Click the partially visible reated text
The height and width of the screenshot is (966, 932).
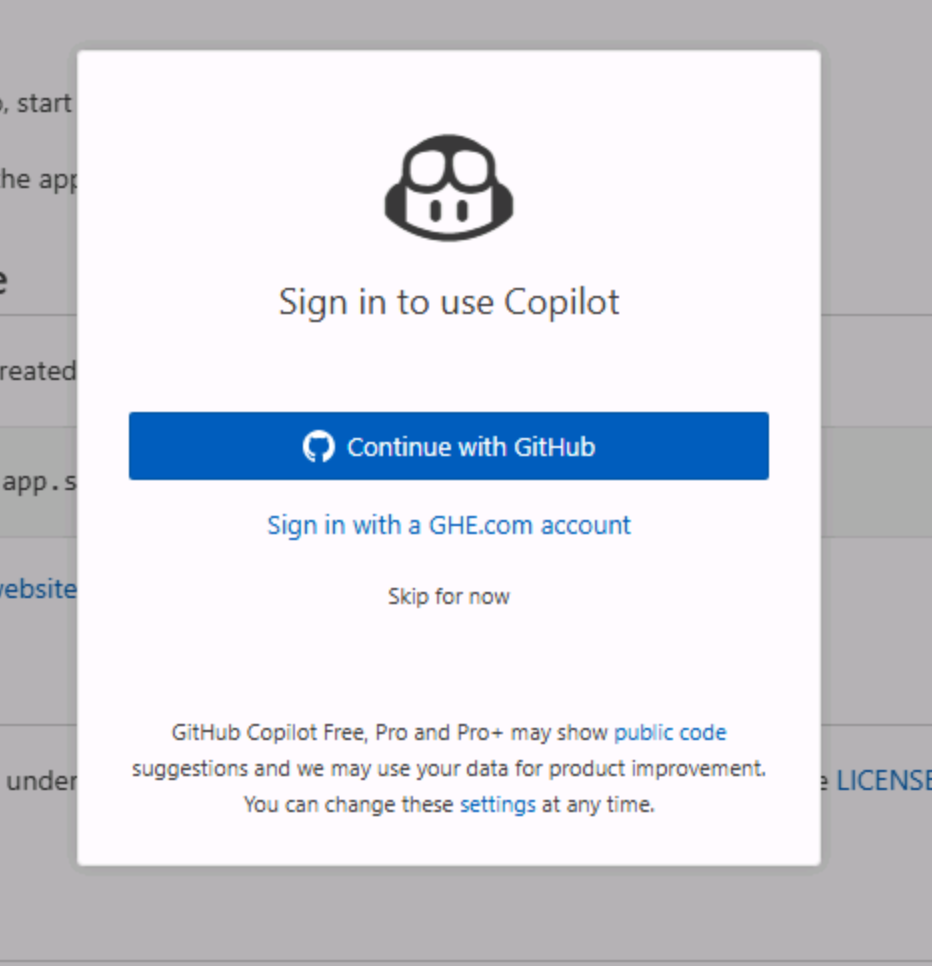click(38, 370)
